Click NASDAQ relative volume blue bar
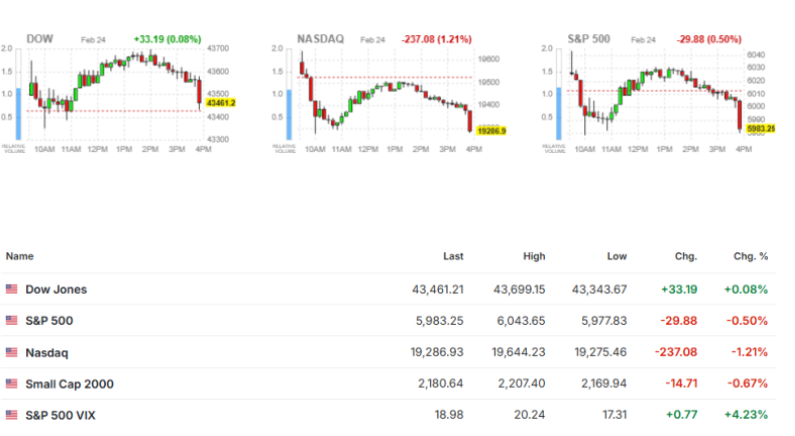The width and height of the screenshot is (795, 436). (289, 115)
